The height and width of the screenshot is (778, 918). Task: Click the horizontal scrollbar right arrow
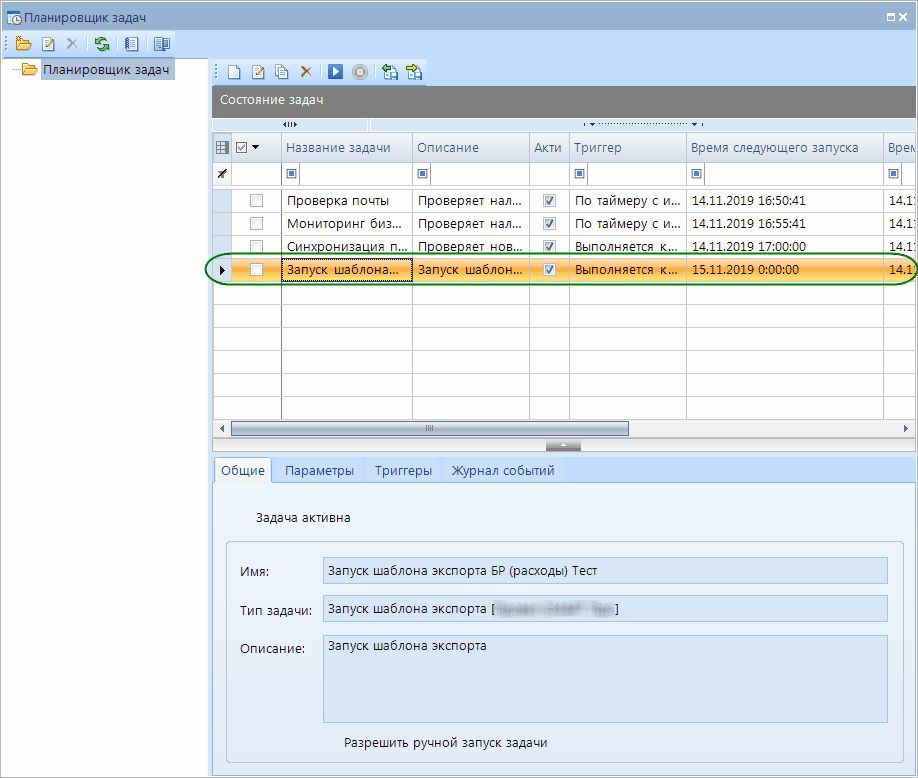907,428
